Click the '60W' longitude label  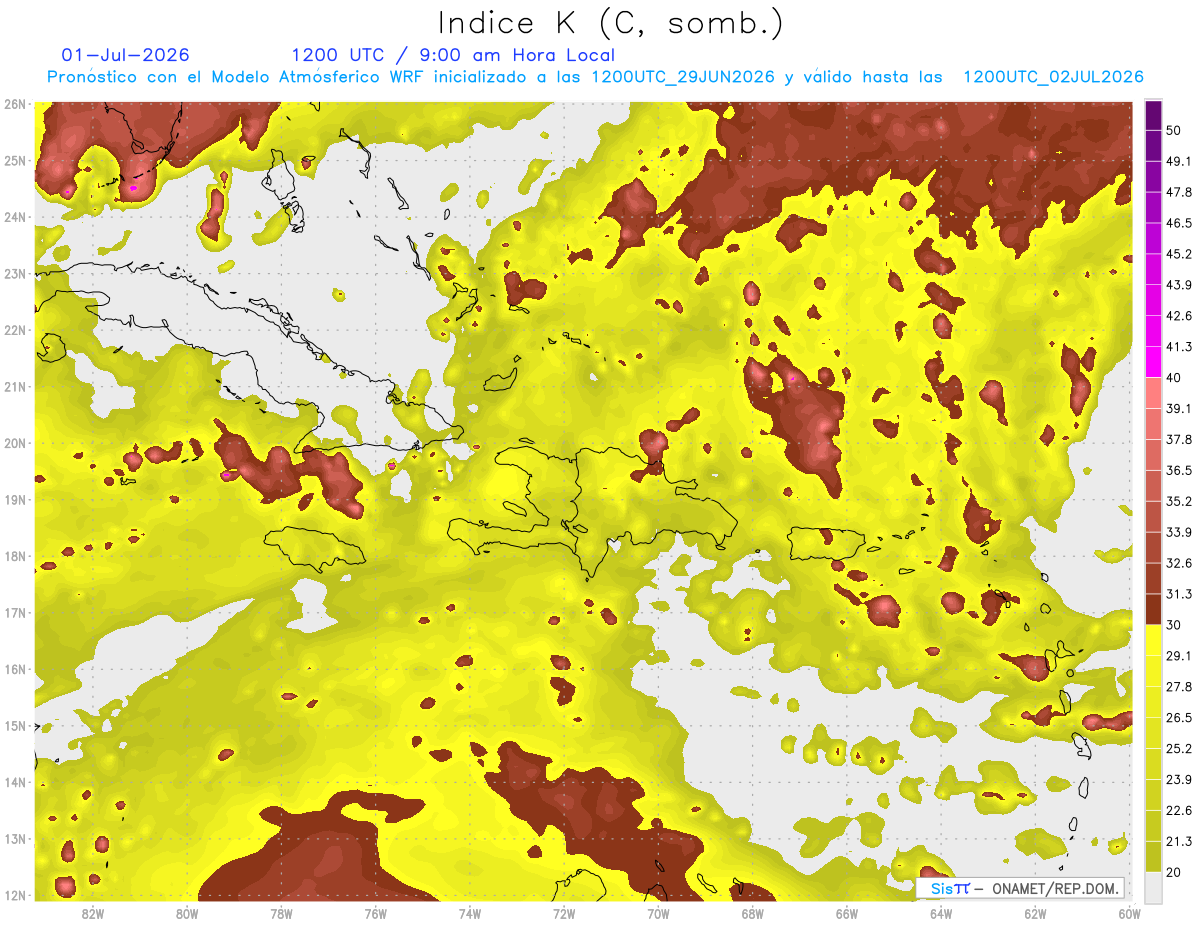1129,914
